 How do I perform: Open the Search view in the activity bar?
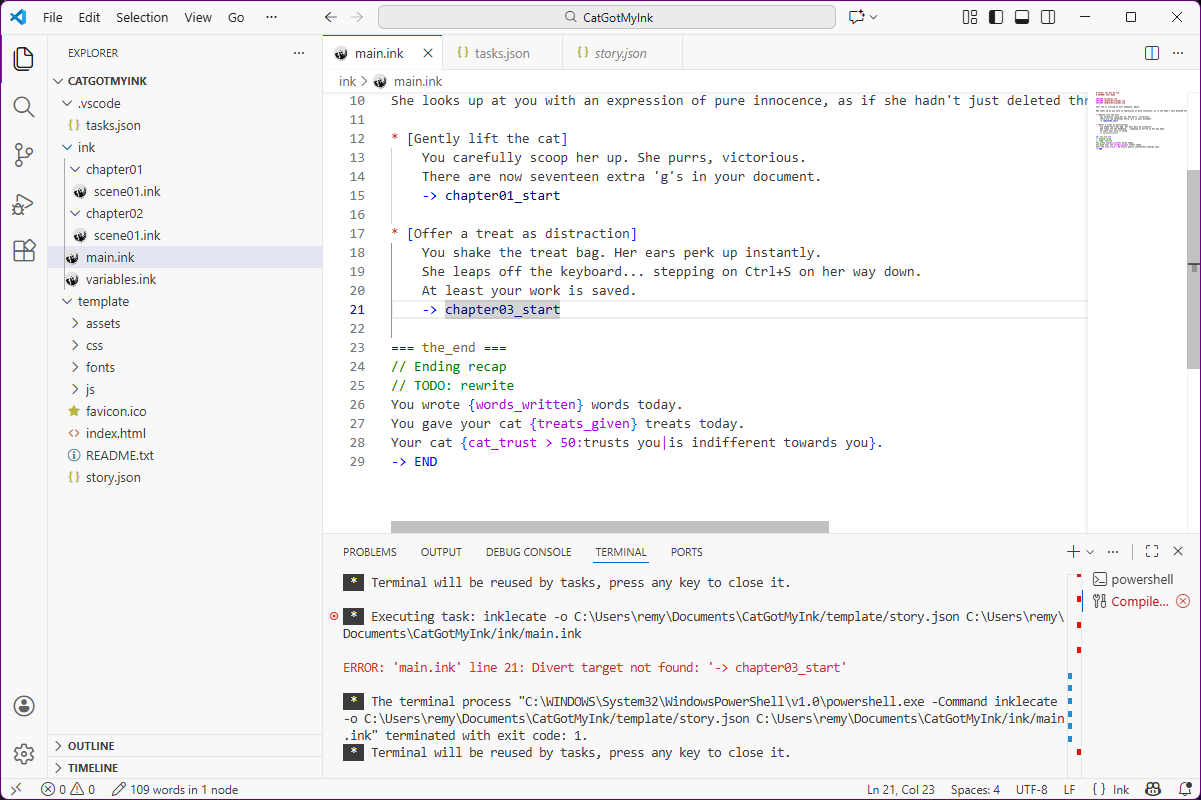coord(23,105)
